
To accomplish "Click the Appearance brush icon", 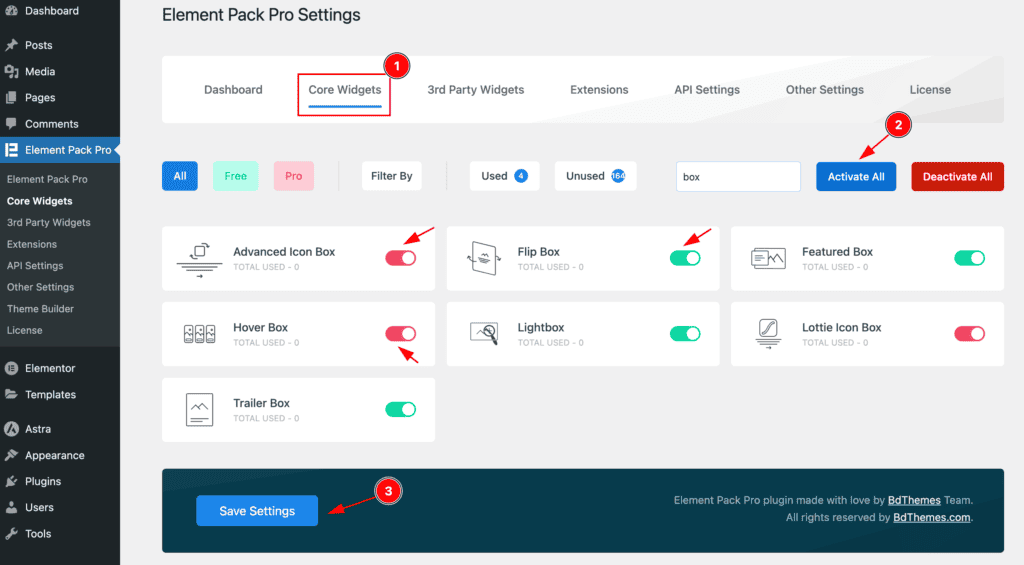I will click(x=11, y=455).
